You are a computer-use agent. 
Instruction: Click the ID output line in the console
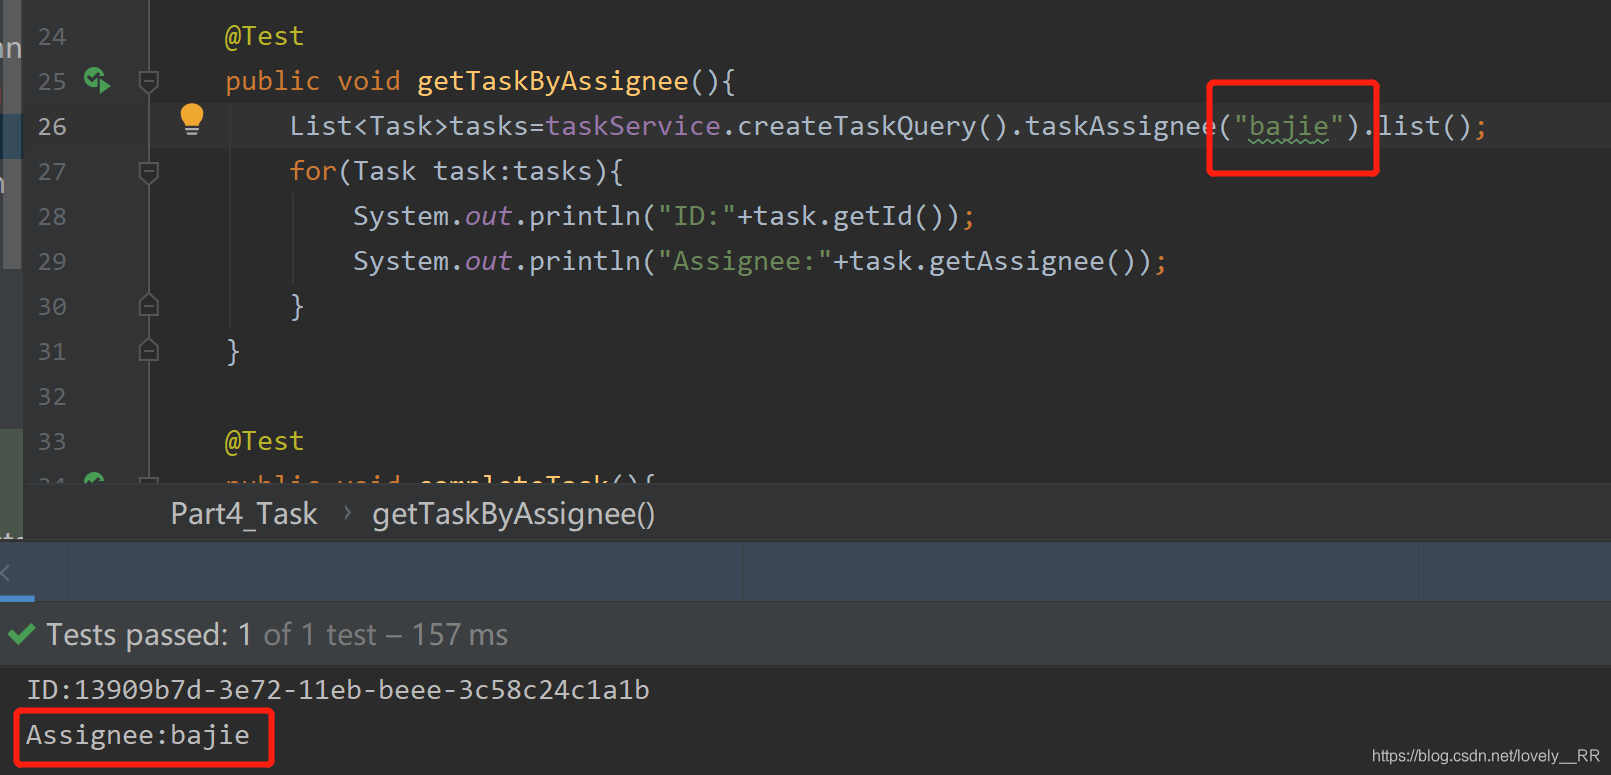point(338,690)
